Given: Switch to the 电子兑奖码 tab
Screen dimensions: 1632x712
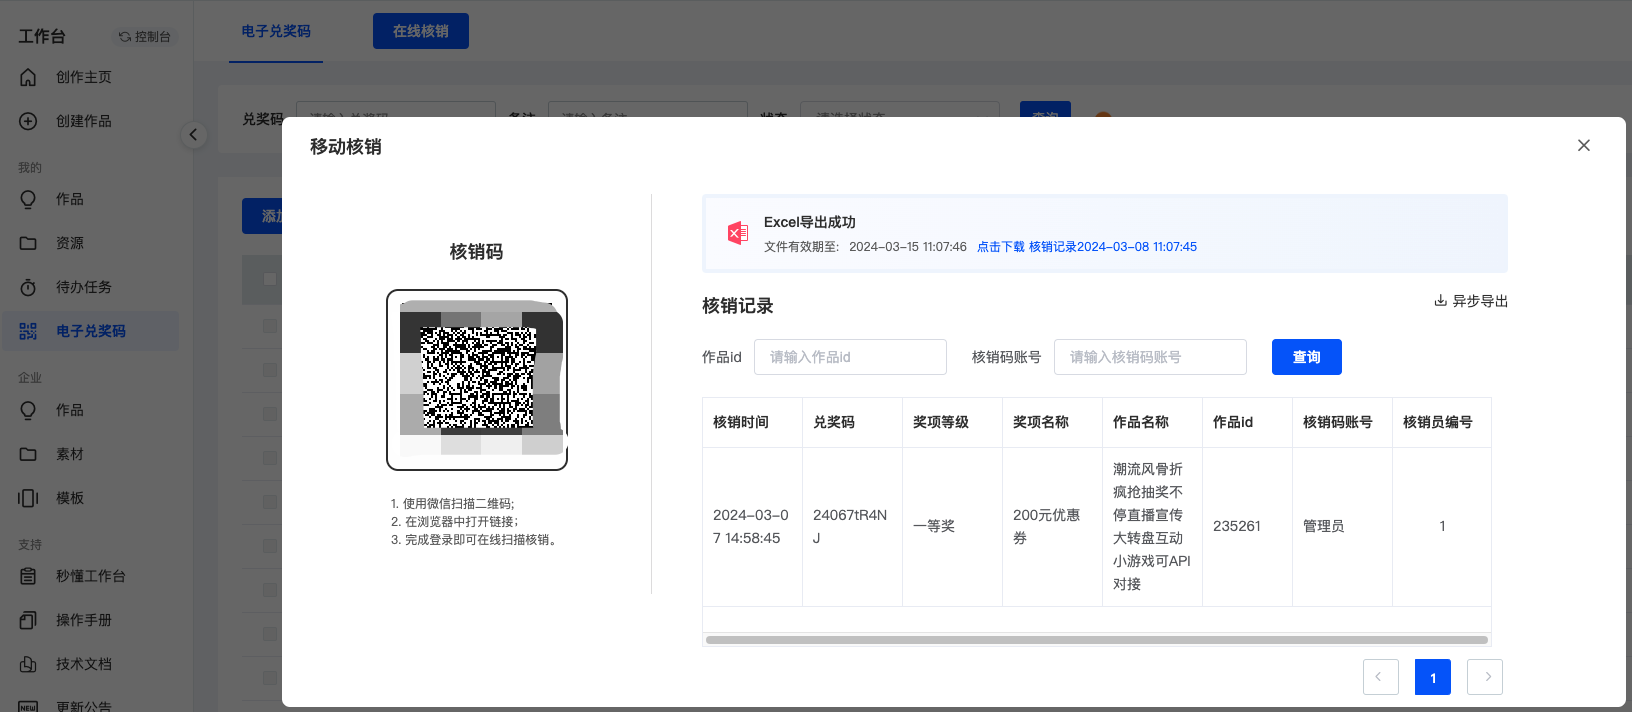Looking at the screenshot, I should click(x=276, y=31).
